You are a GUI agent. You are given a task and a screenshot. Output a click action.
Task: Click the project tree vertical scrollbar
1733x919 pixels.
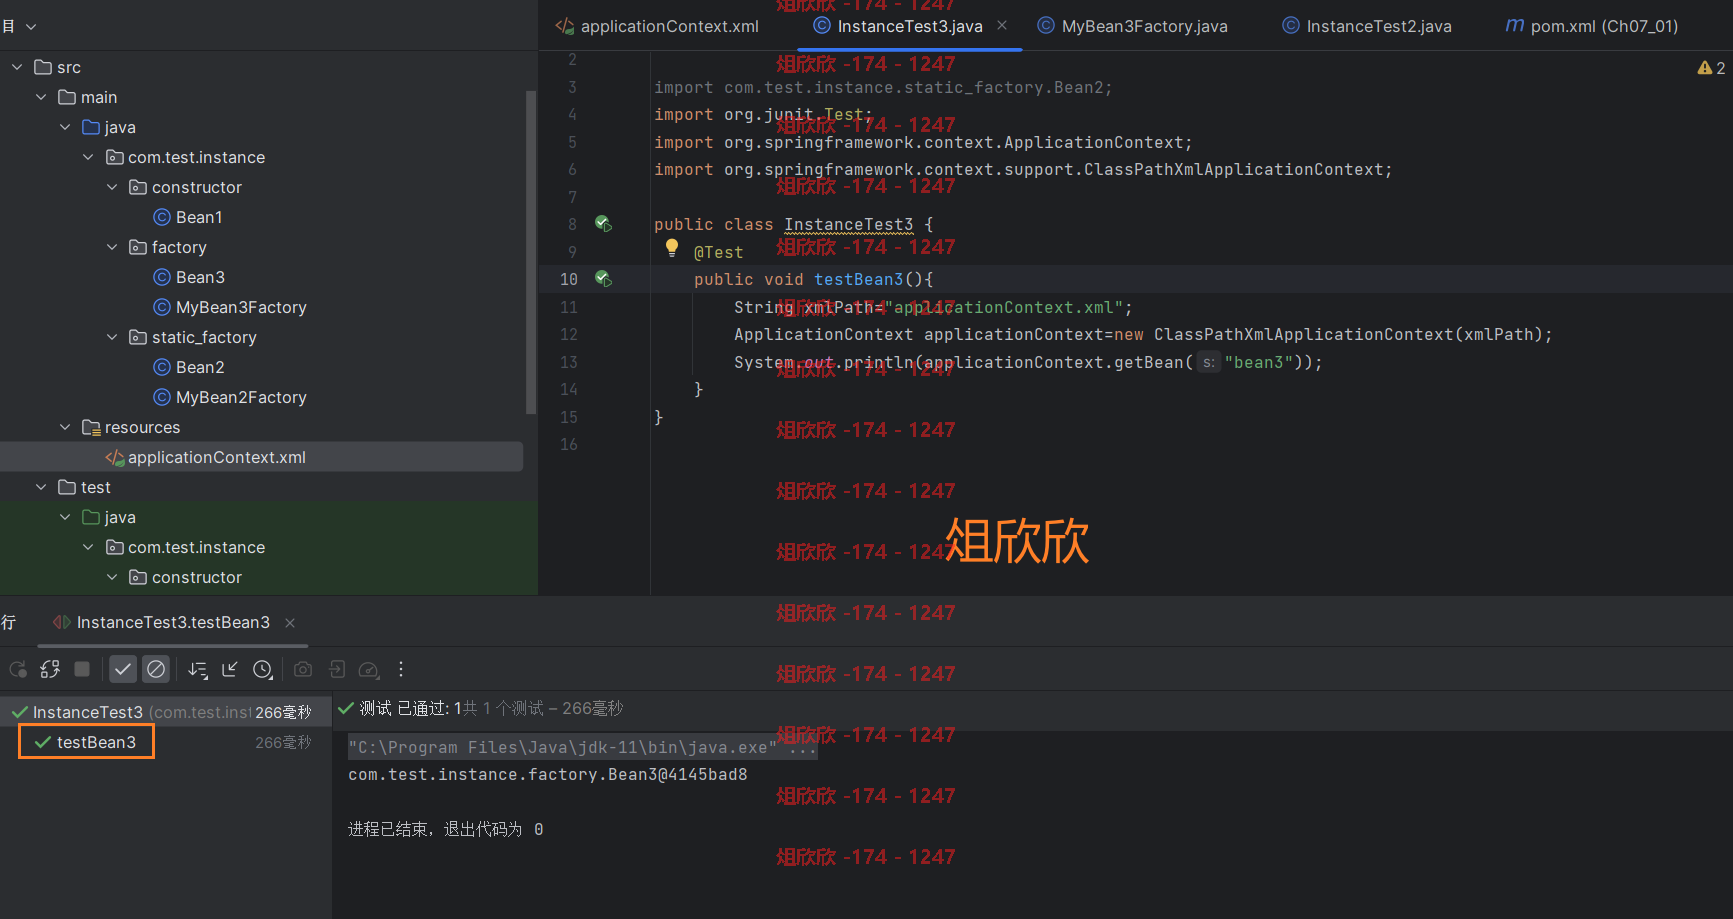531,252
